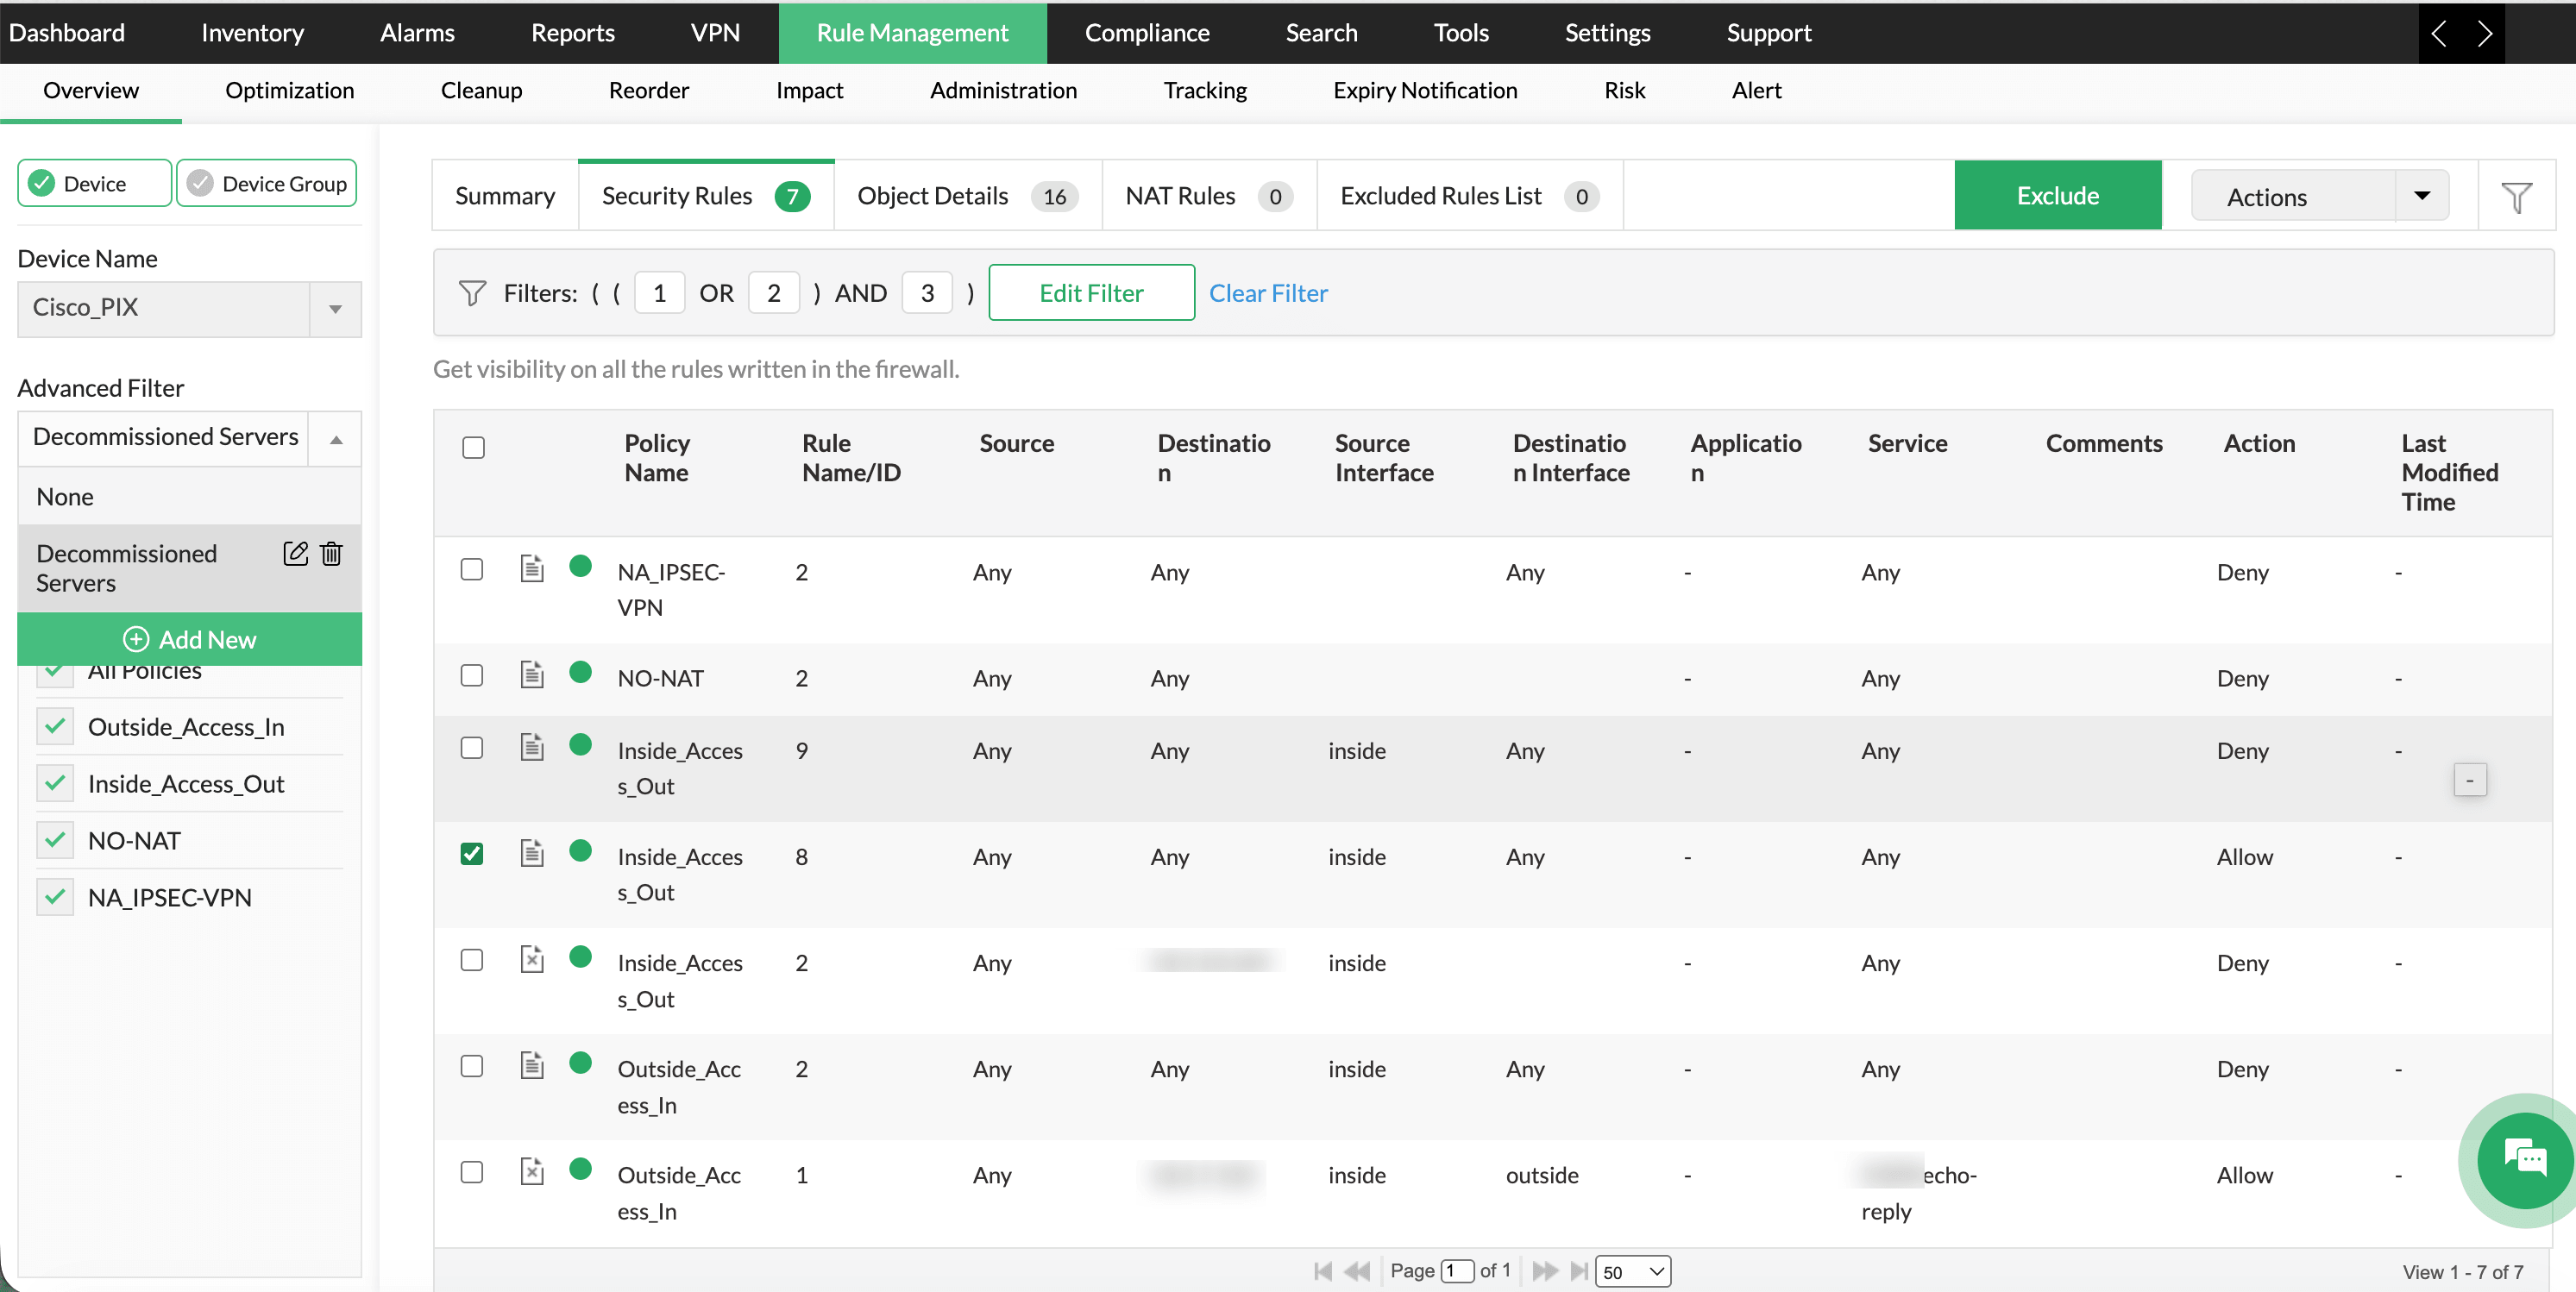2576x1292 pixels.
Task: Open the Optimization sub-tab
Action: pos(289,91)
